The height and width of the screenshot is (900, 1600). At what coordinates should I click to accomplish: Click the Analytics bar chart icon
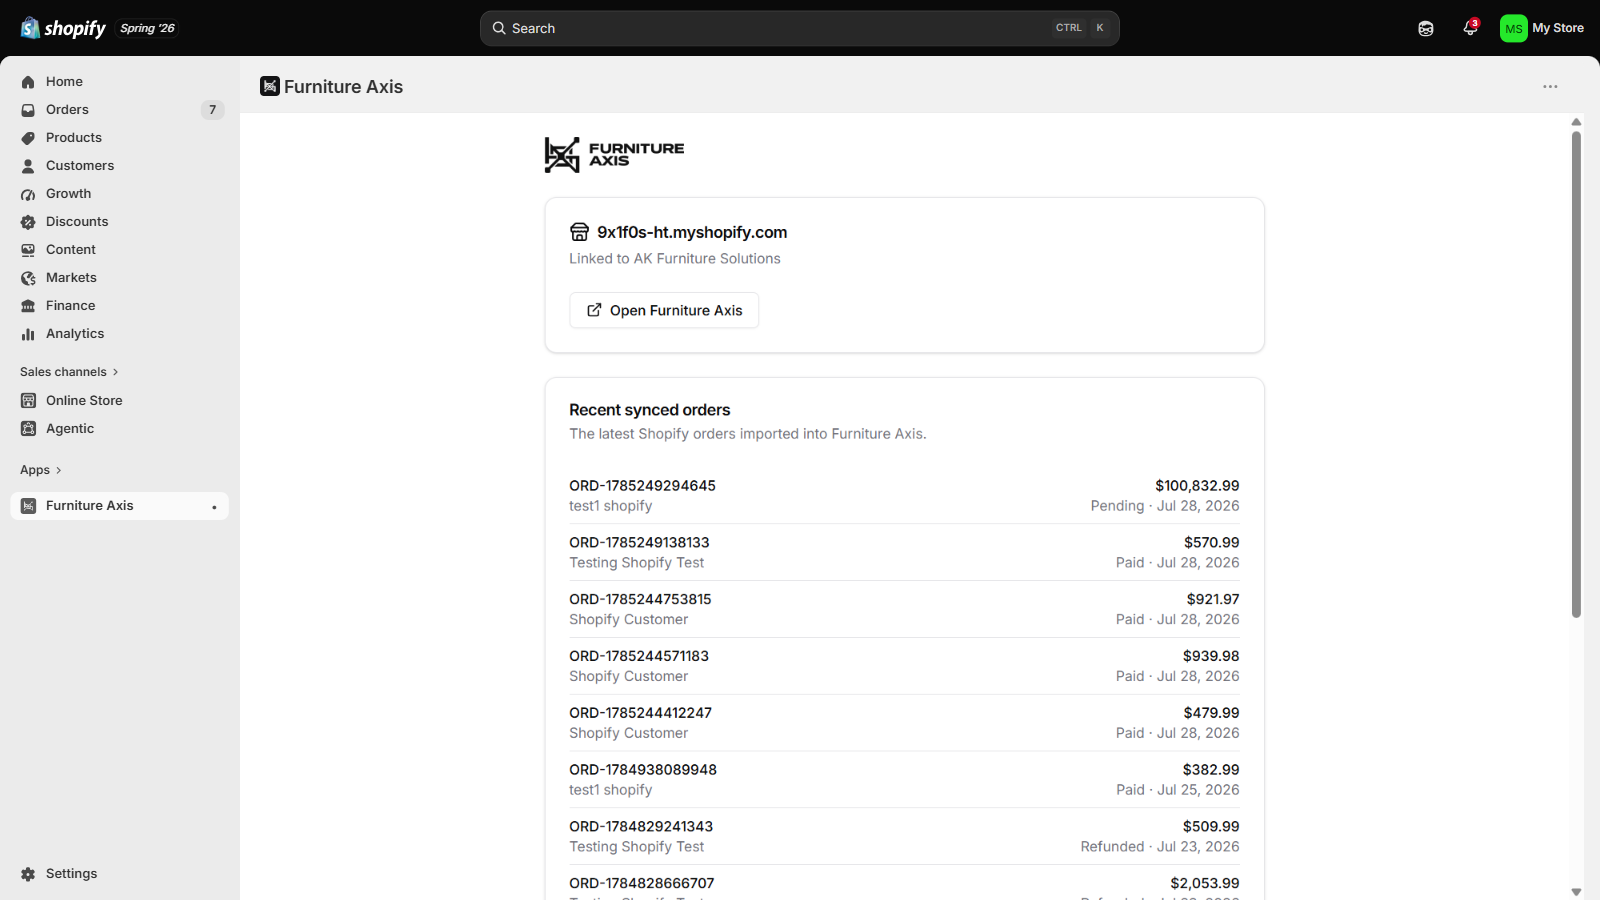point(28,334)
